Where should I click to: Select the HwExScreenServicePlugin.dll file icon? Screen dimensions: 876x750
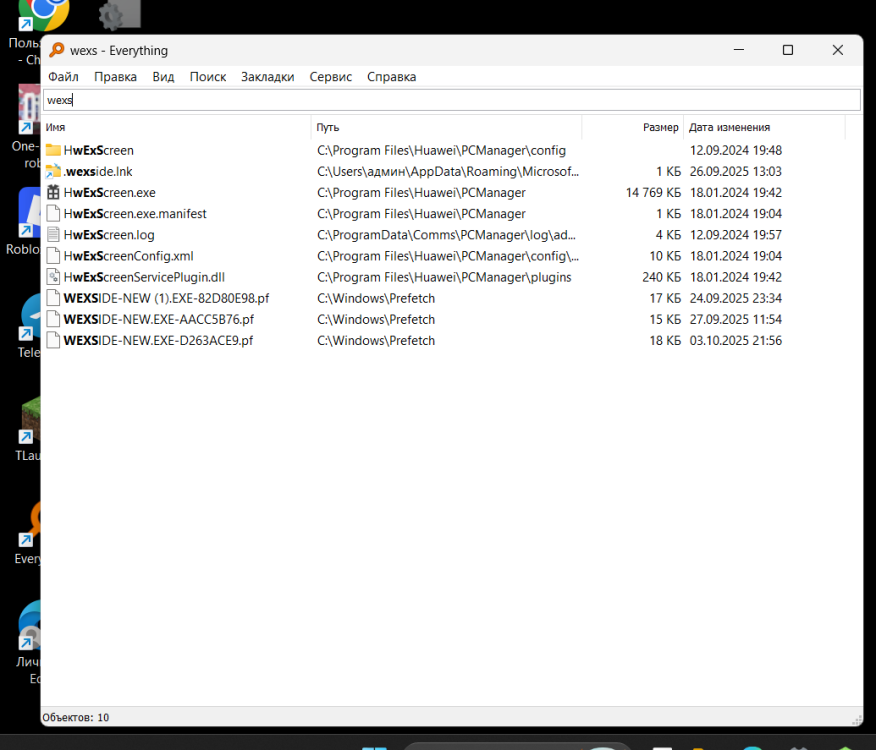tap(53, 277)
